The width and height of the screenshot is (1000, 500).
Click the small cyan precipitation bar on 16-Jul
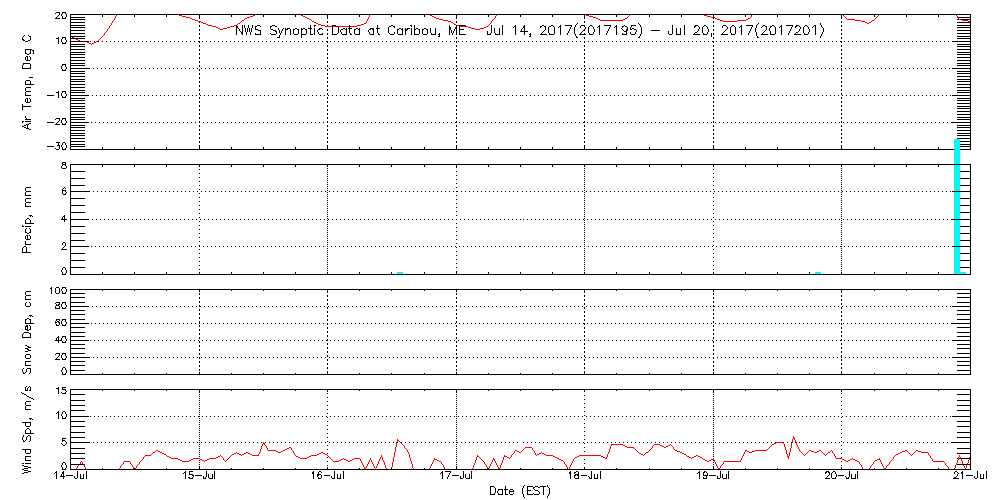(x=400, y=271)
